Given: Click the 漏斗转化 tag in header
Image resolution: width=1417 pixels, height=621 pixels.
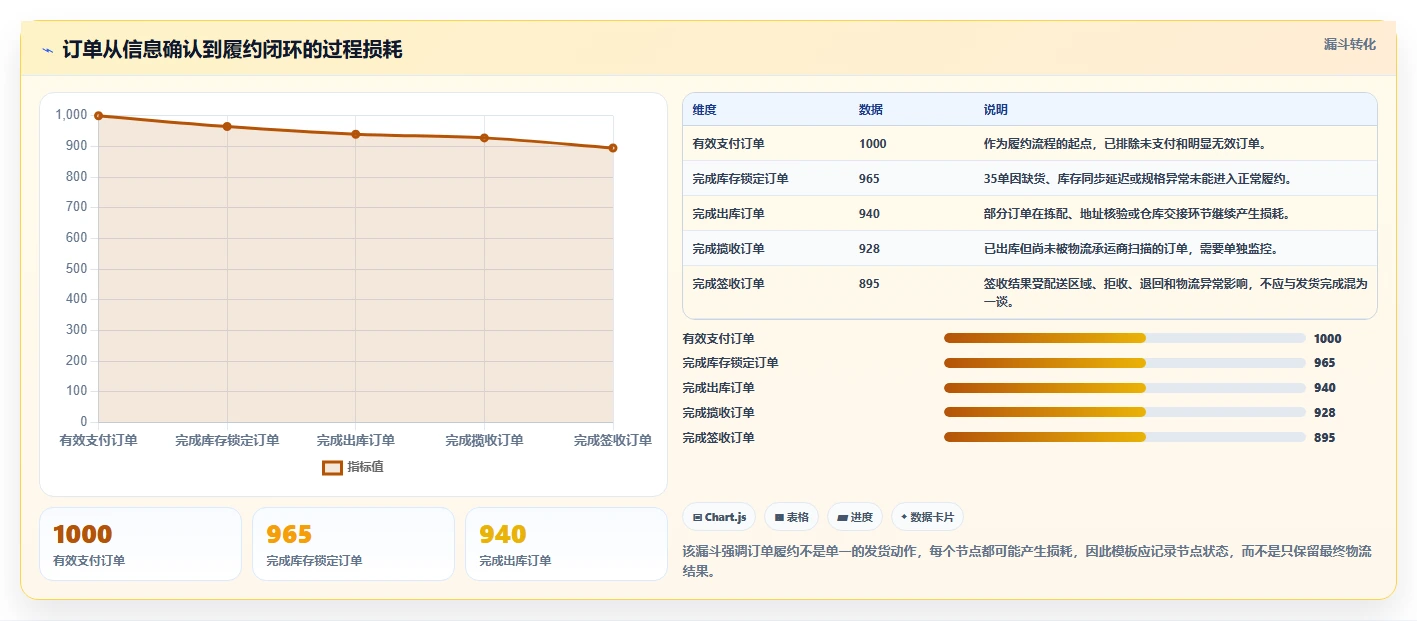Looking at the screenshot, I should tap(1349, 44).
